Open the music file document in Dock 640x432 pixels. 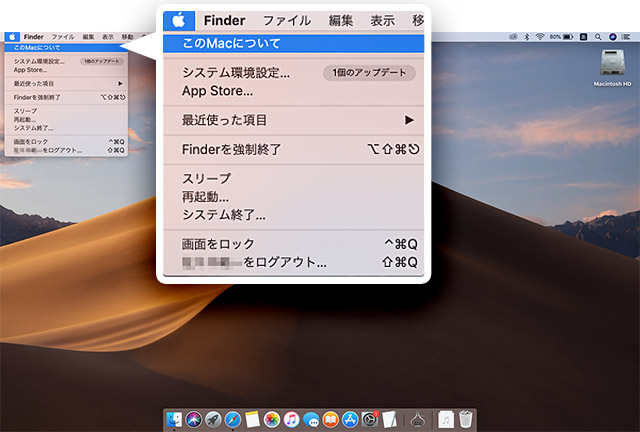[x=446, y=419]
